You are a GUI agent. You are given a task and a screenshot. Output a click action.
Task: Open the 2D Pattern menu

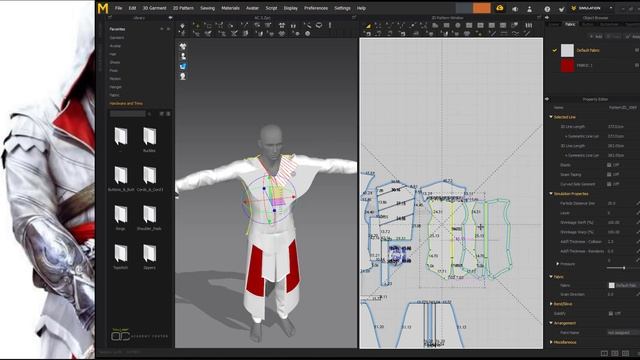[183, 8]
